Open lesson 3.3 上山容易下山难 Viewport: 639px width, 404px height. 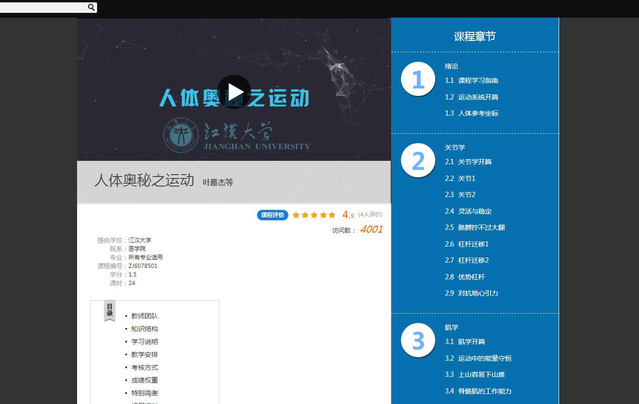pyautogui.click(x=475, y=374)
